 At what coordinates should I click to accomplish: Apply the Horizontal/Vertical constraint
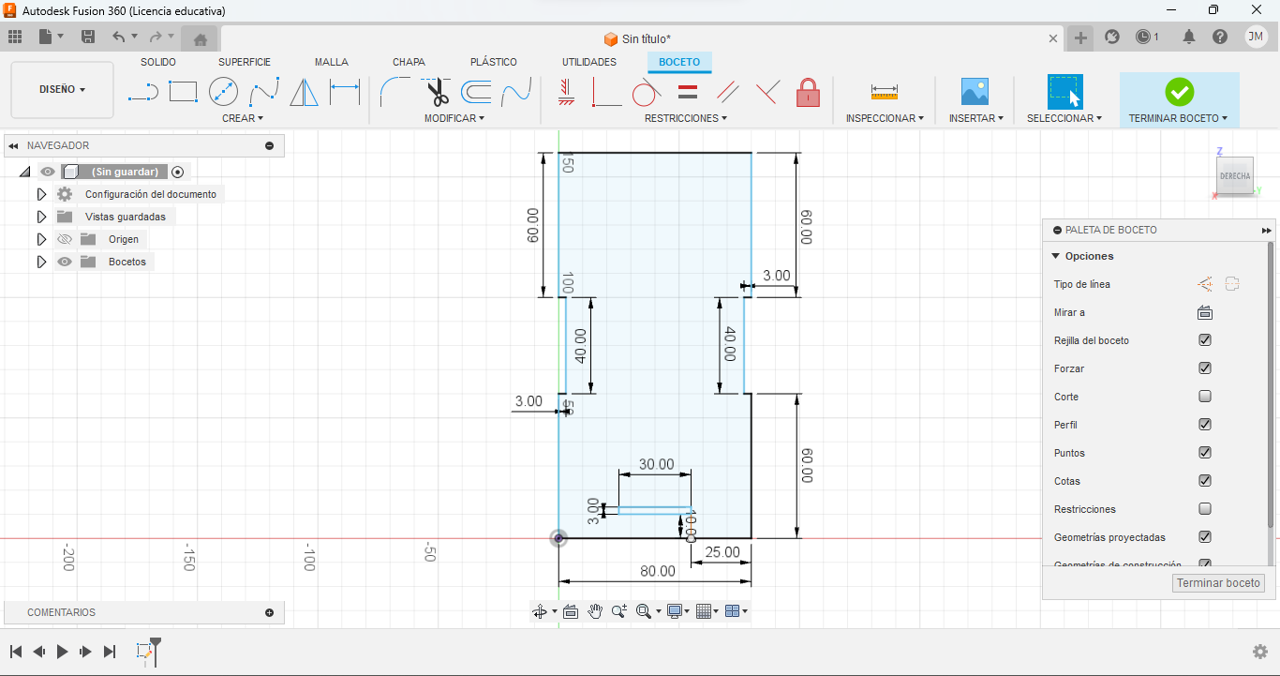566,93
